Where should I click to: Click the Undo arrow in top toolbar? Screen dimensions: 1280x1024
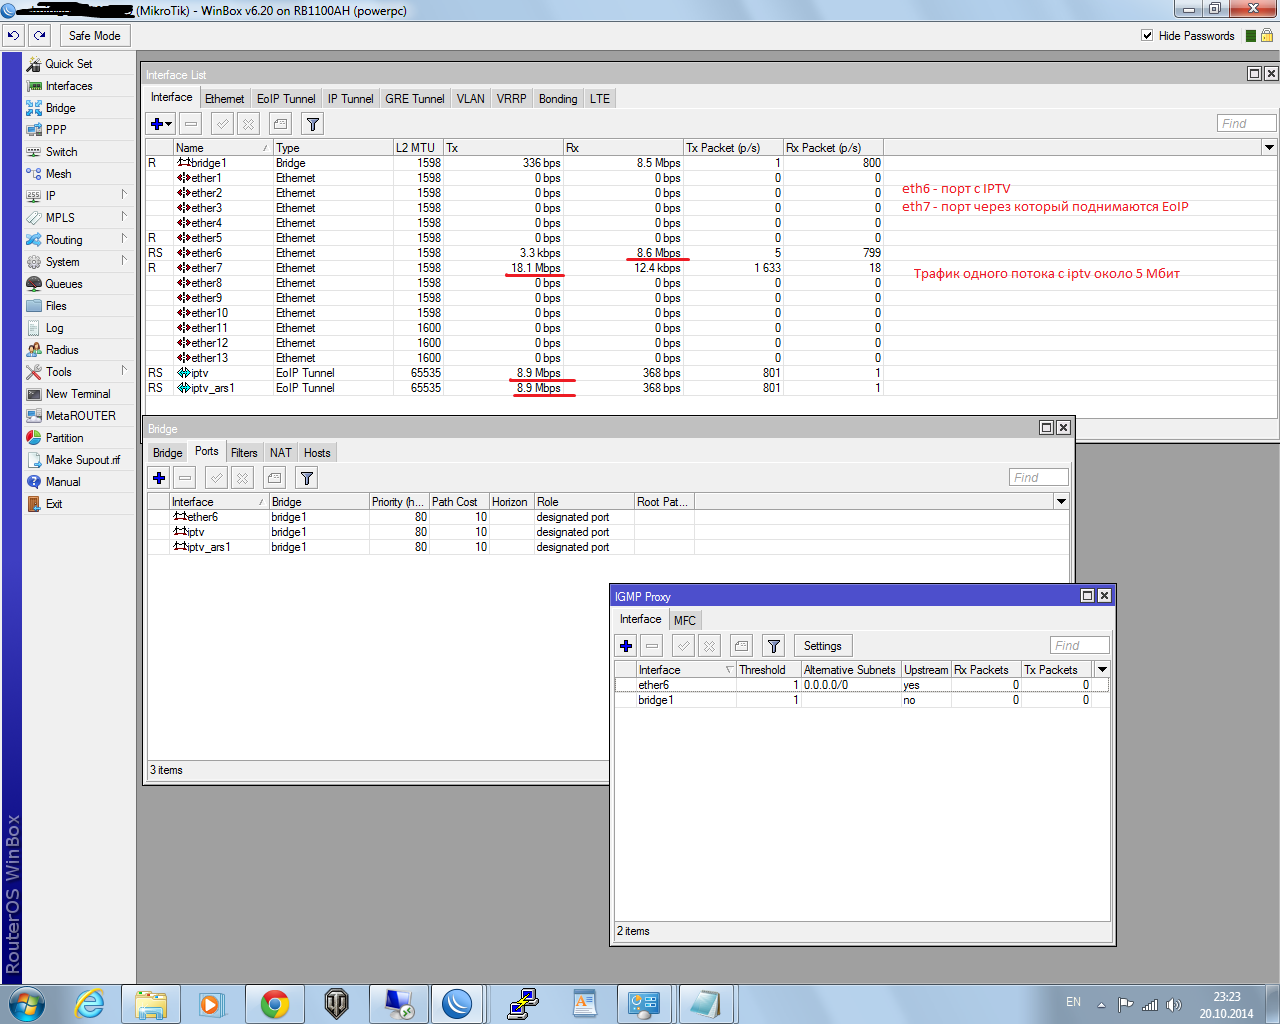click(13, 35)
